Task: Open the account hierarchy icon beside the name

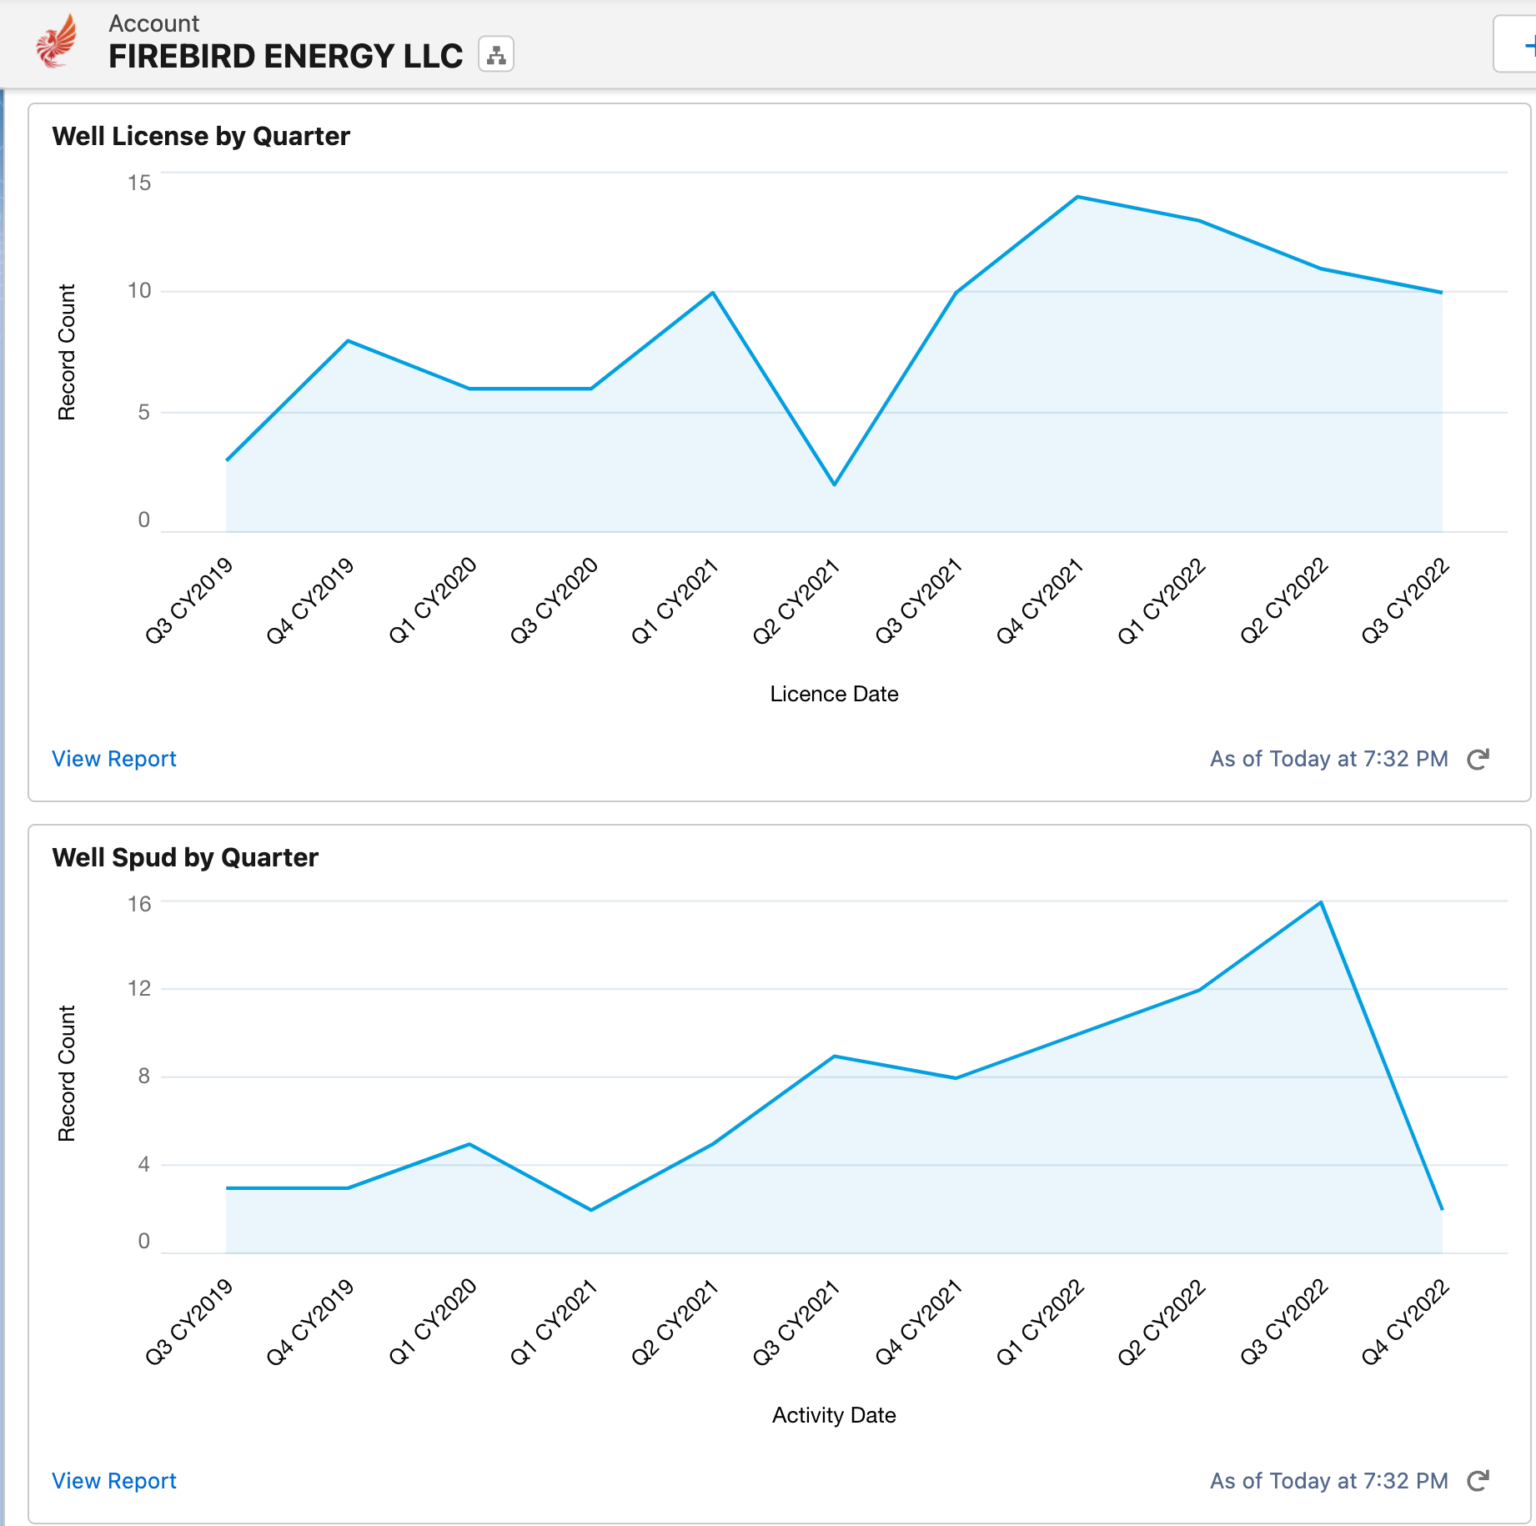Action: [497, 53]
